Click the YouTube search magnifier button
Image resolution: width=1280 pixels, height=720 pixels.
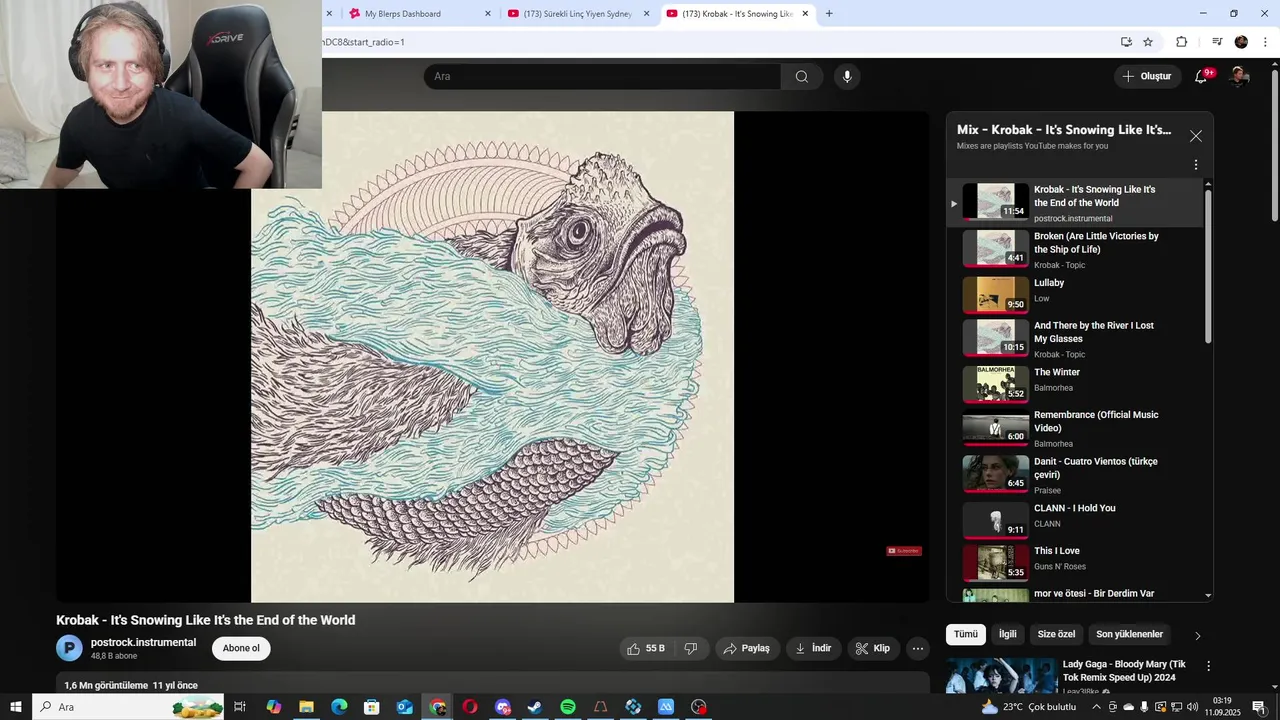coord(802,77)
